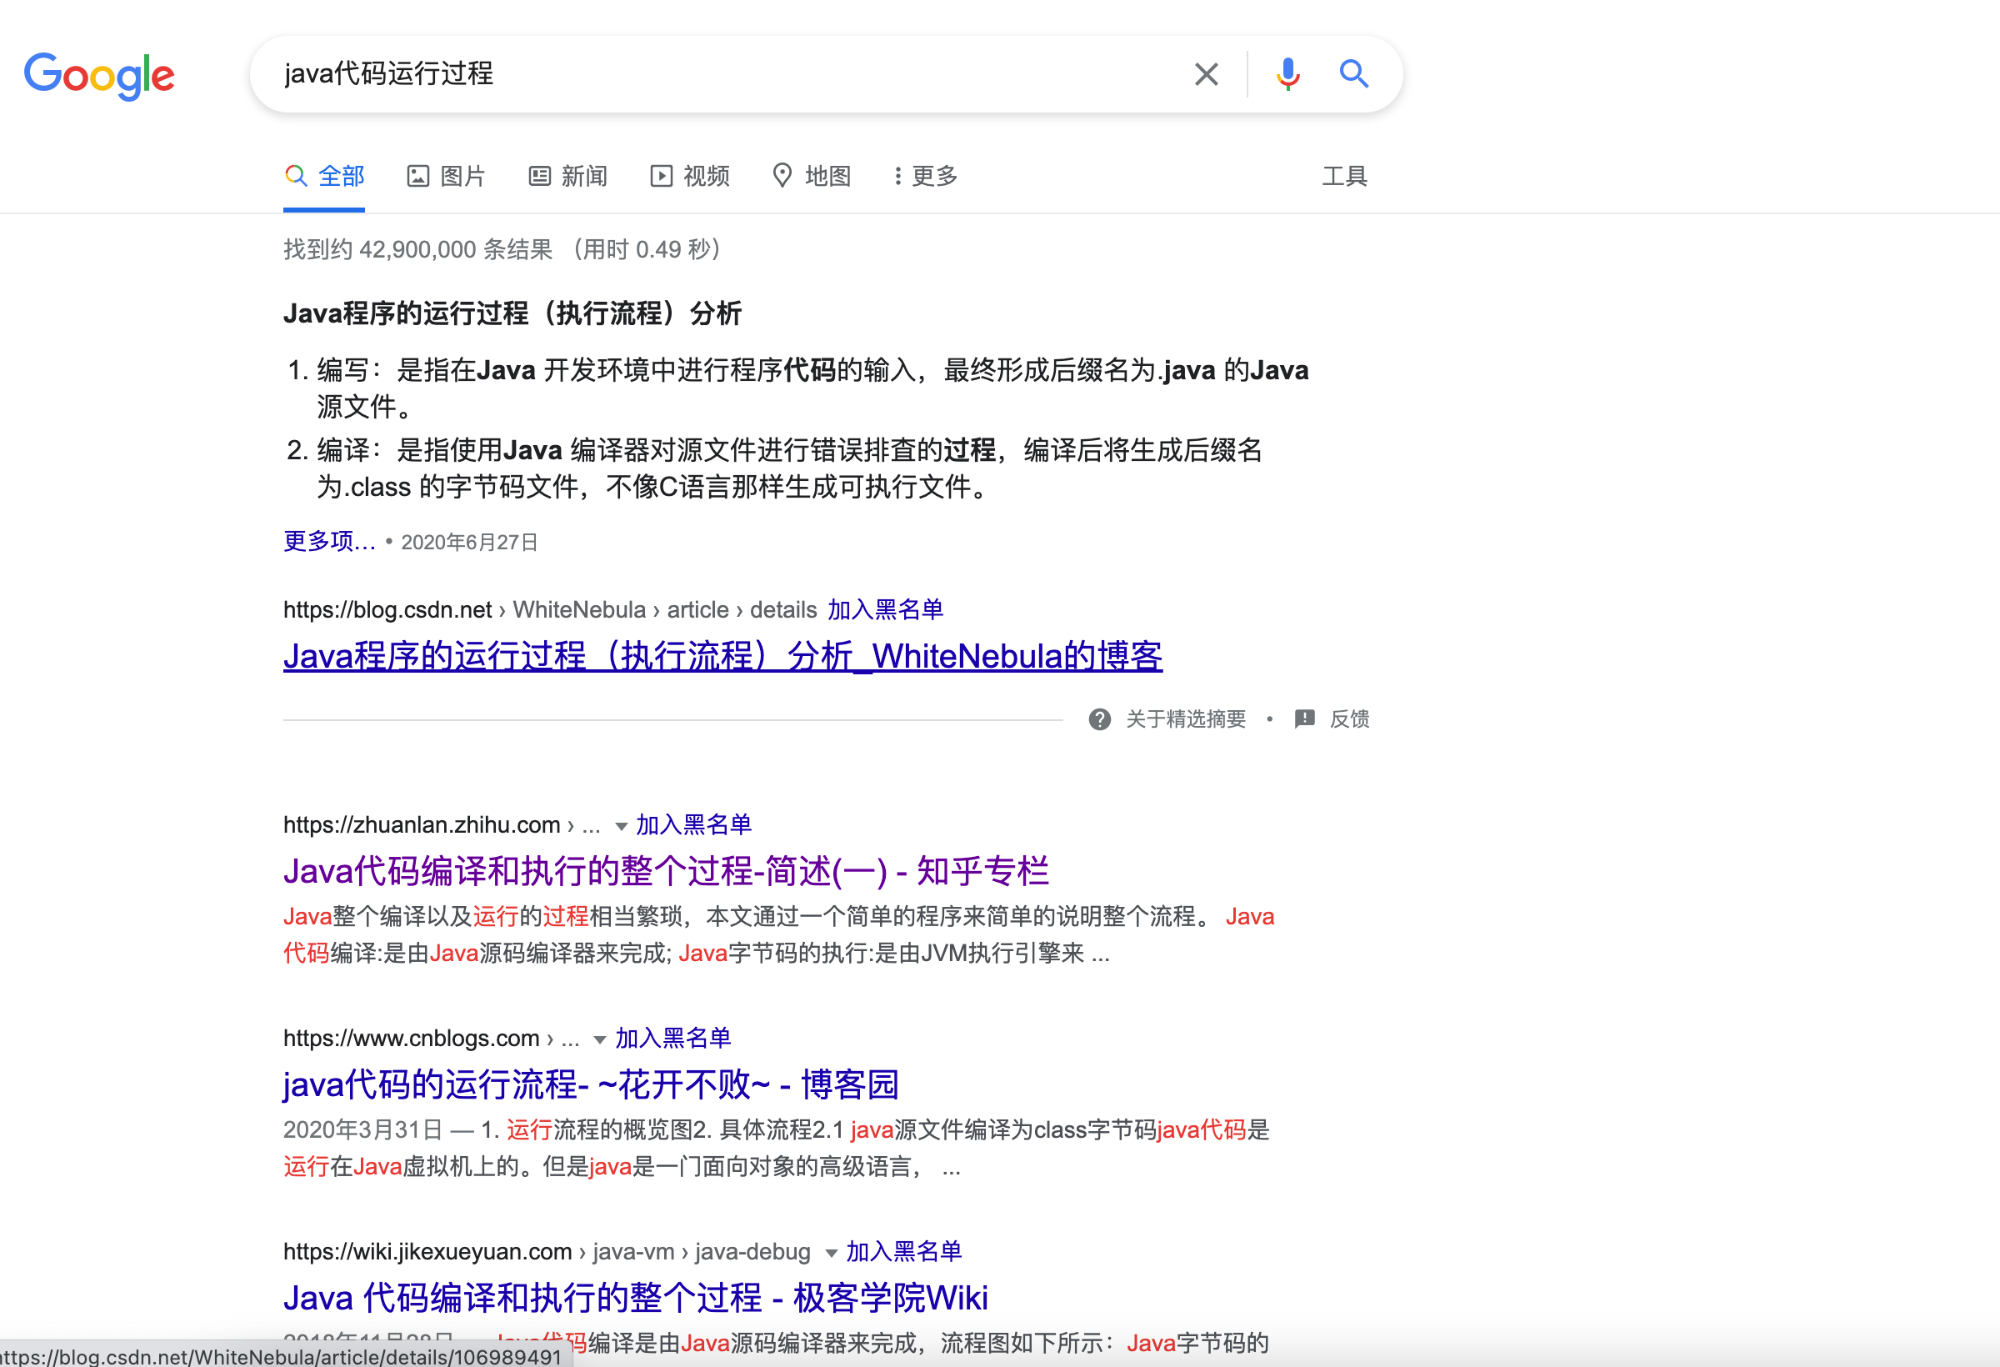Add blog.csdn.net result to 黑名单
The image size is (2000, 1367).
885,609
